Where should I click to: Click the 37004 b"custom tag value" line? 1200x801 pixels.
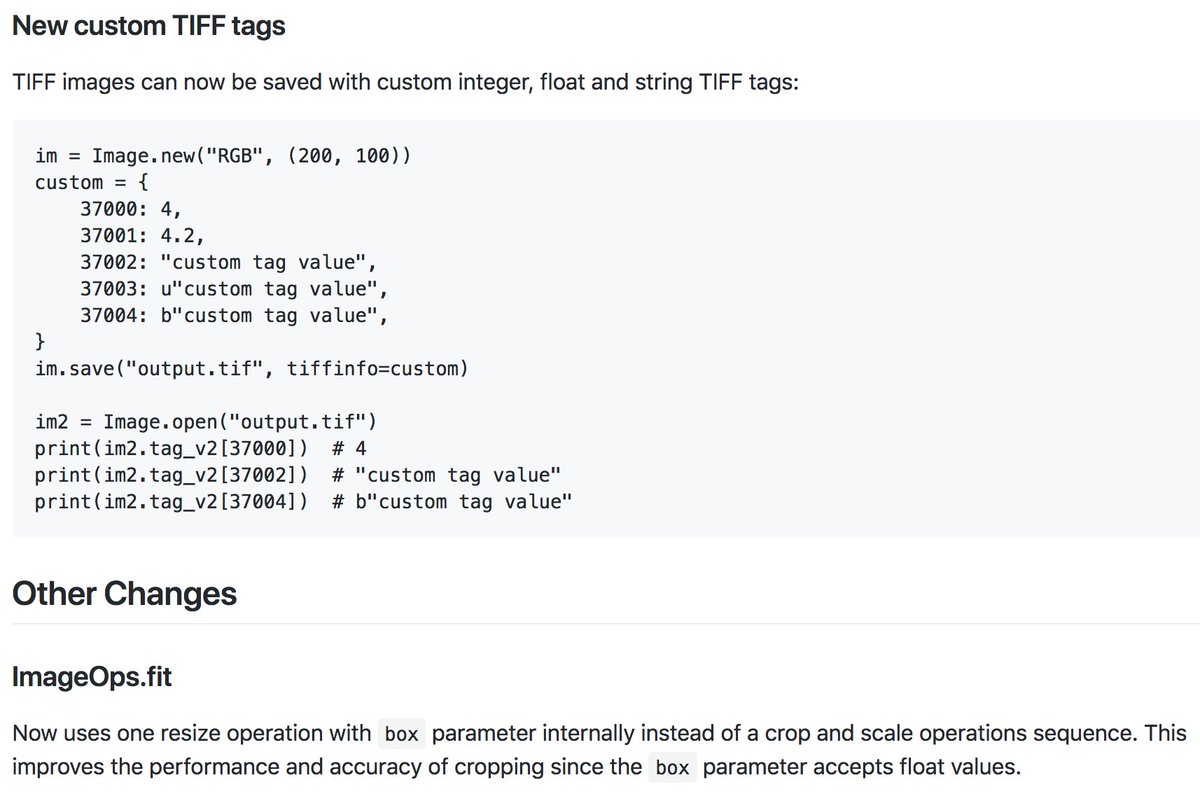(234, 316)
